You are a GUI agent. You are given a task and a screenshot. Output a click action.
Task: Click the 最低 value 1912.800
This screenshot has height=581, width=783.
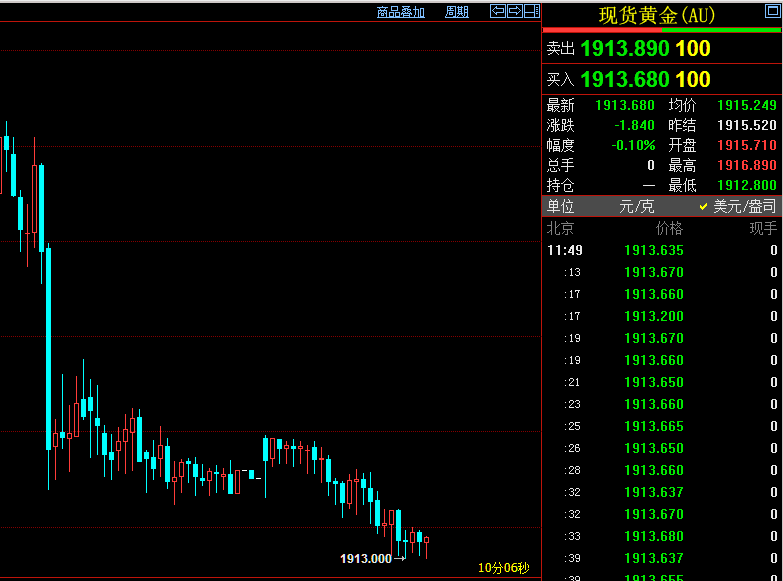[746, 185]
